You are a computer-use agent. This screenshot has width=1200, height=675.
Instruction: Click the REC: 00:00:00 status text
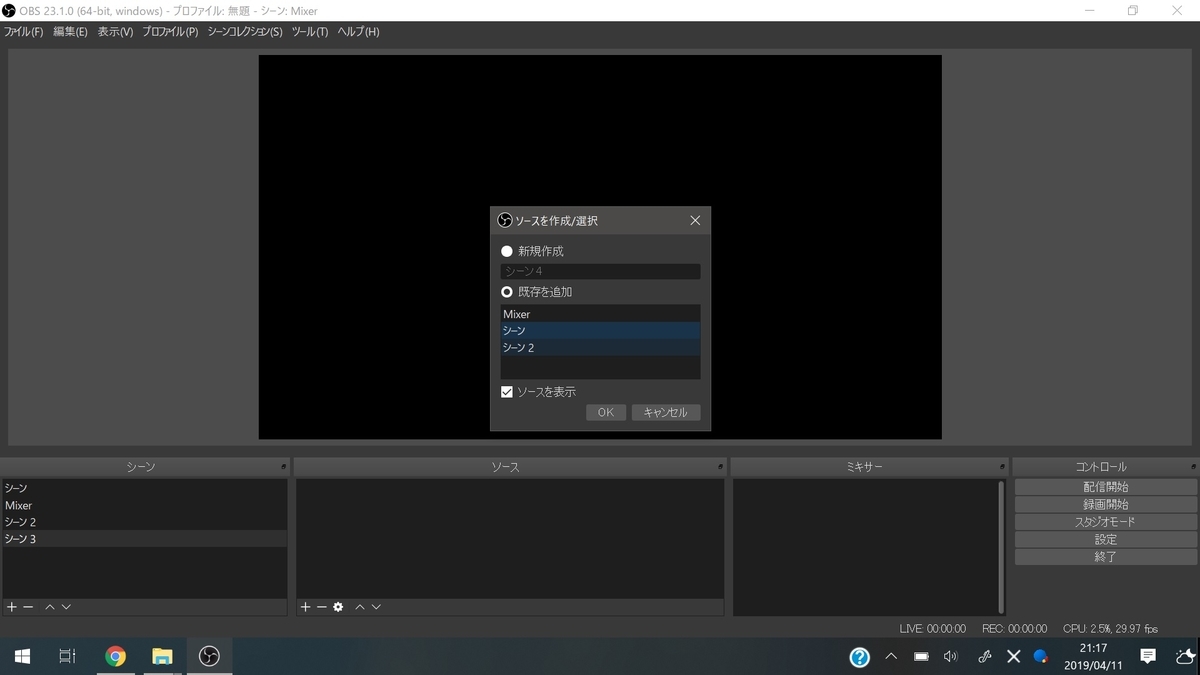pyautogui.click(x=1014, y=629)
